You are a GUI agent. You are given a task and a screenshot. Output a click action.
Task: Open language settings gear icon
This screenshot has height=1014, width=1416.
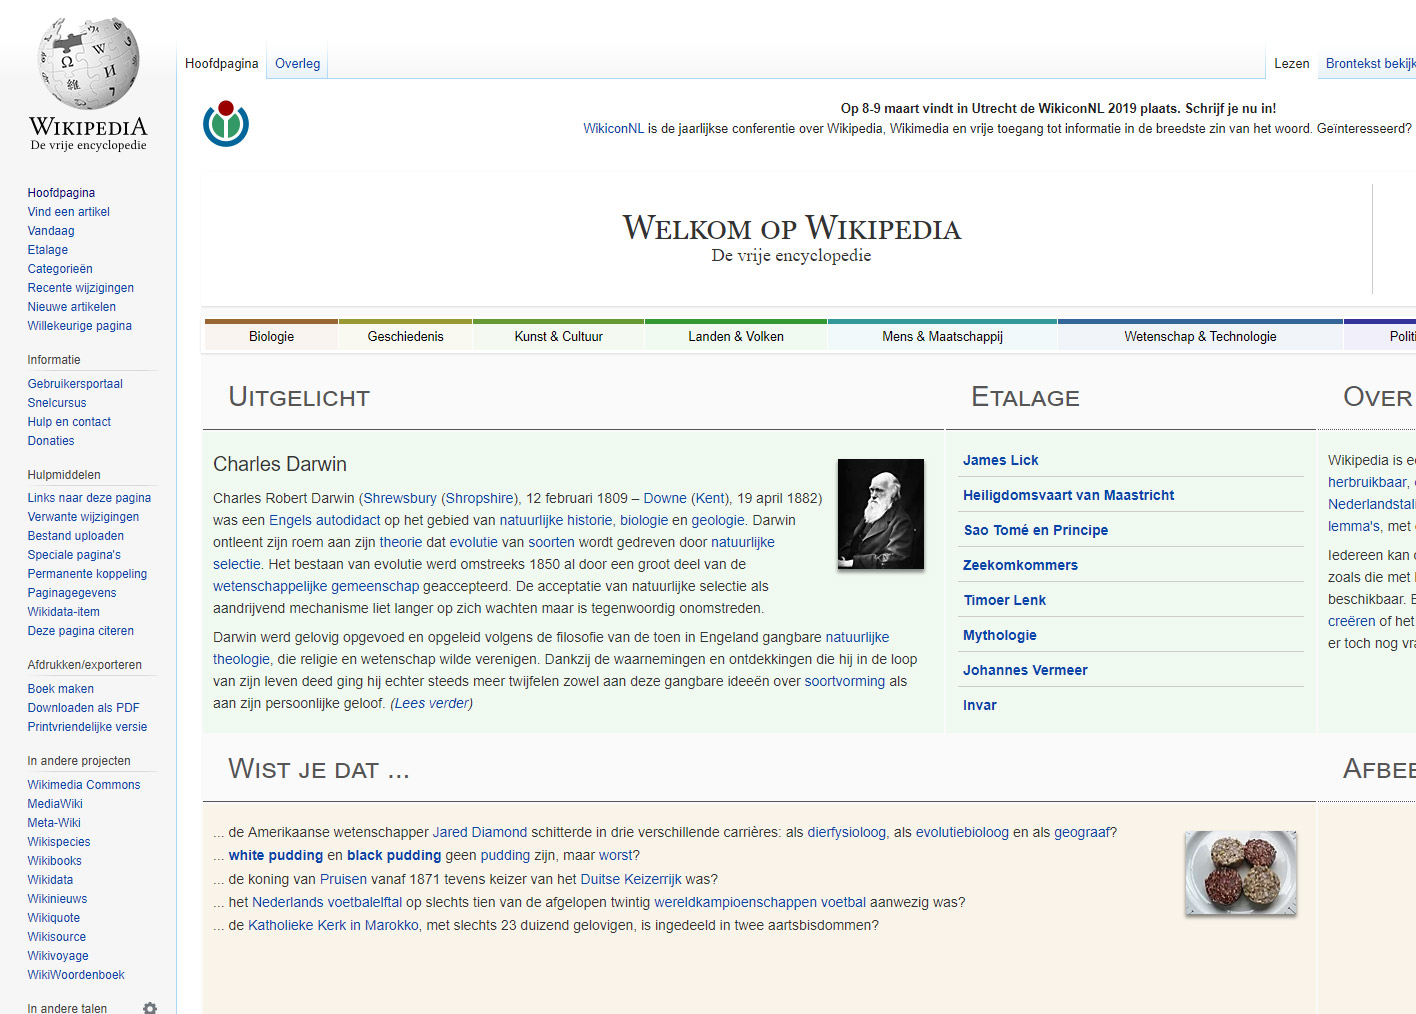[x=150, y=1007]
